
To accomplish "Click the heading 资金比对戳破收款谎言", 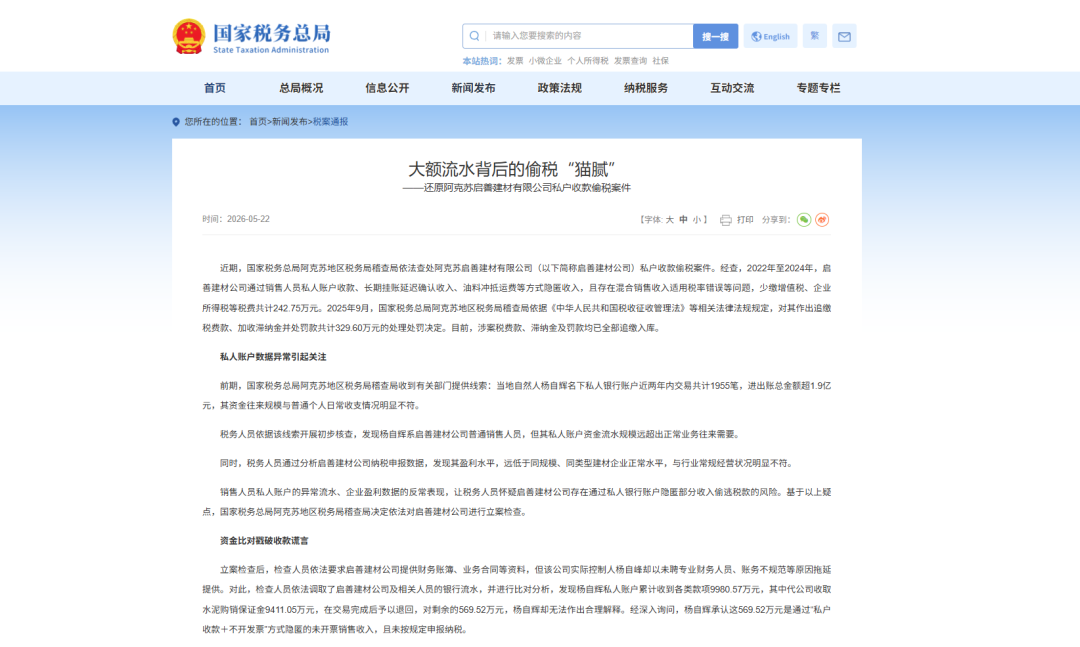I will pyautogui.click(x=264, y=541).
